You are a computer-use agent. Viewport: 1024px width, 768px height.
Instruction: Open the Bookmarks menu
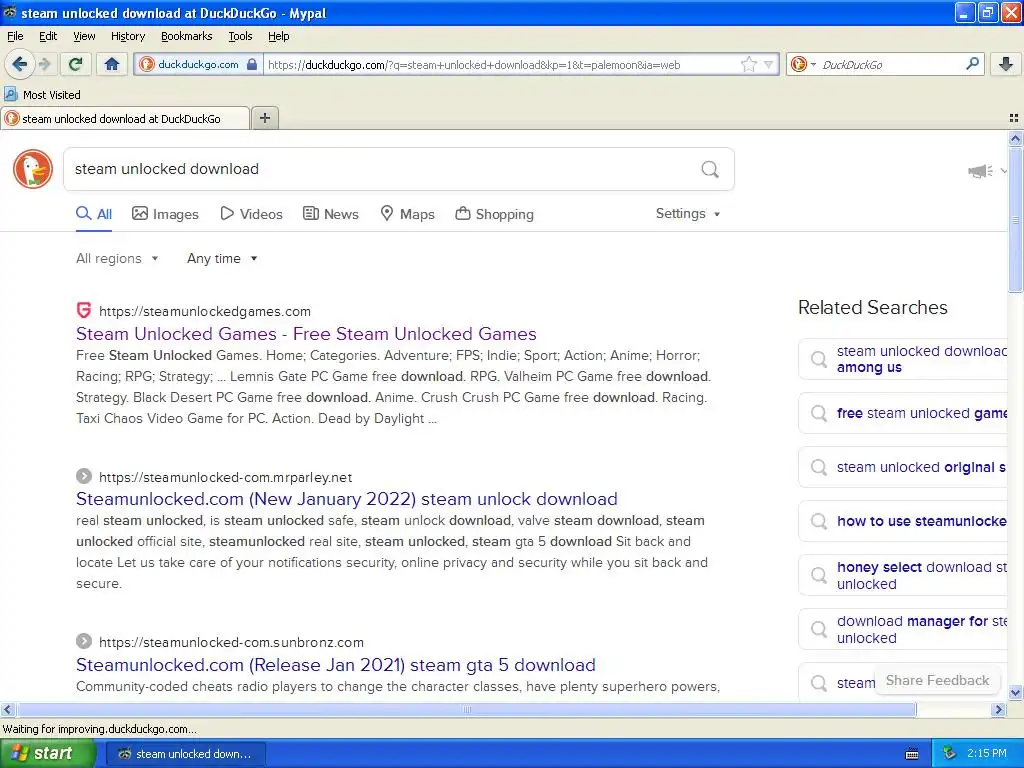(x=186, y=36)
